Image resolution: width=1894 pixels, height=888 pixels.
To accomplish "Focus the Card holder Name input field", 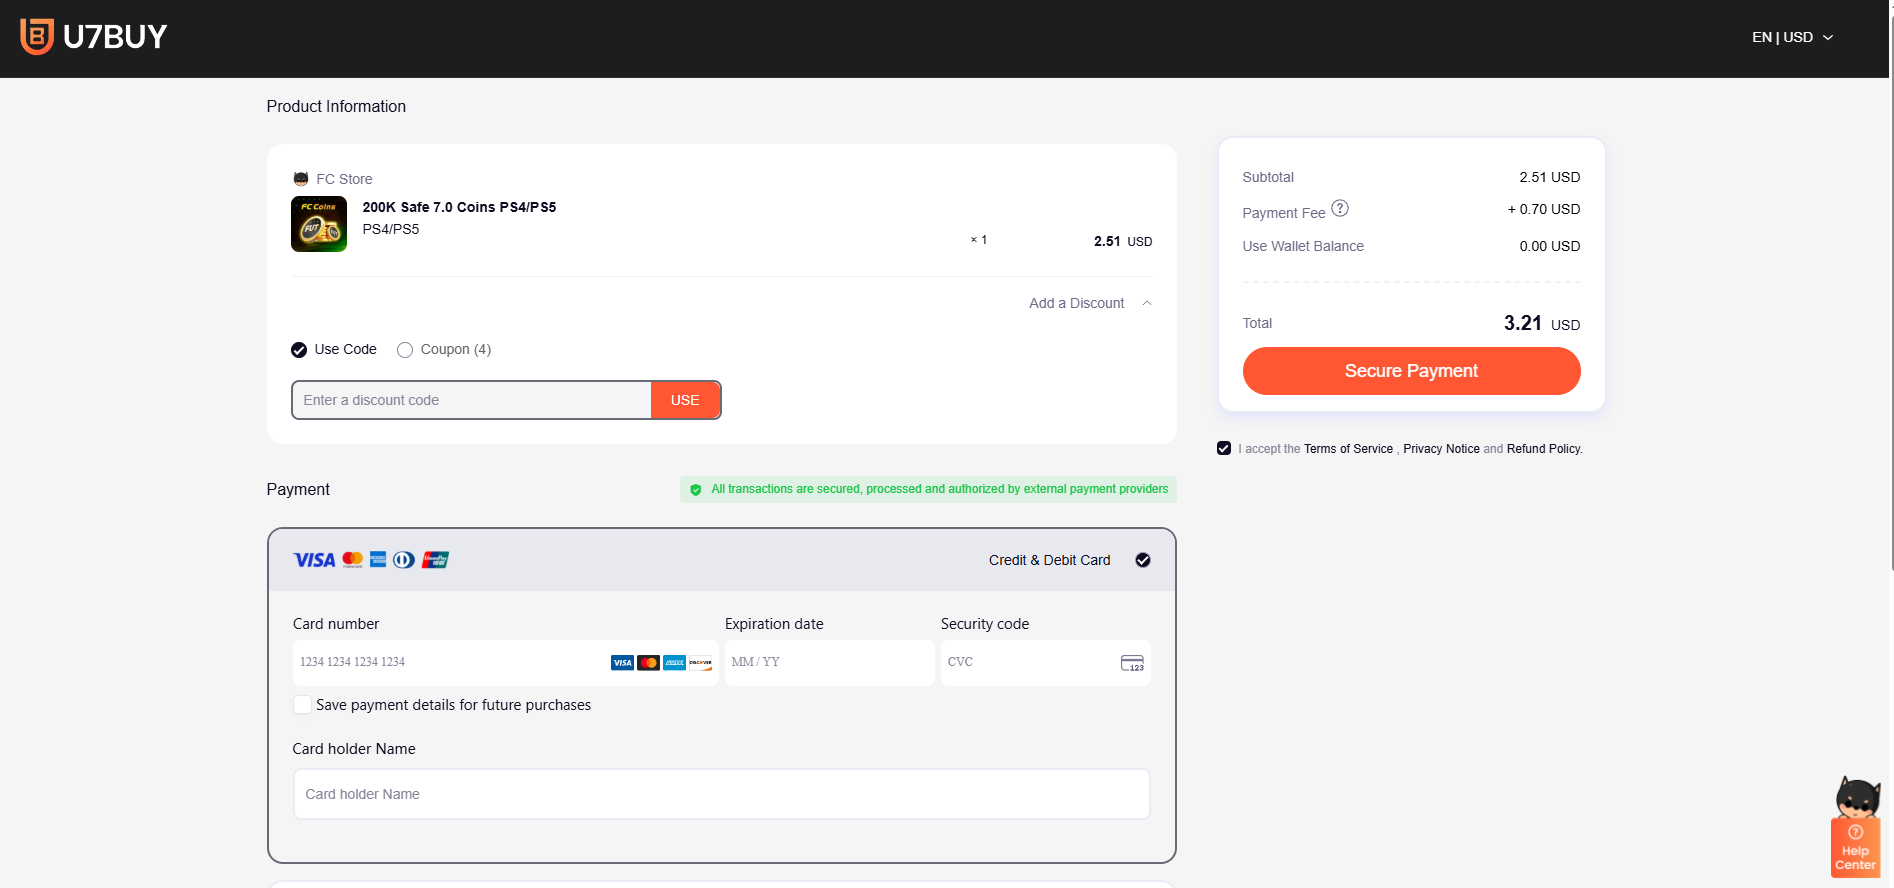I will pyautogui.click(x=722, y=794).
